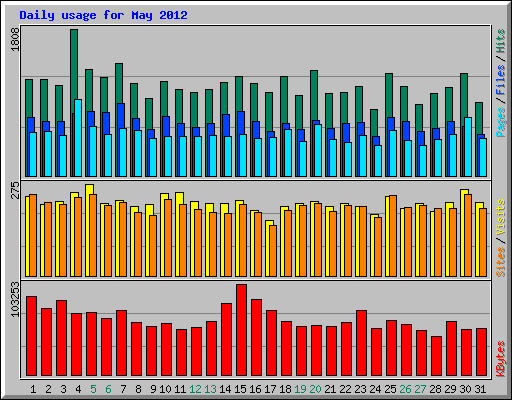Select green weekend day label 5
This screenshot has width=512, height=400.
point(93,389)
